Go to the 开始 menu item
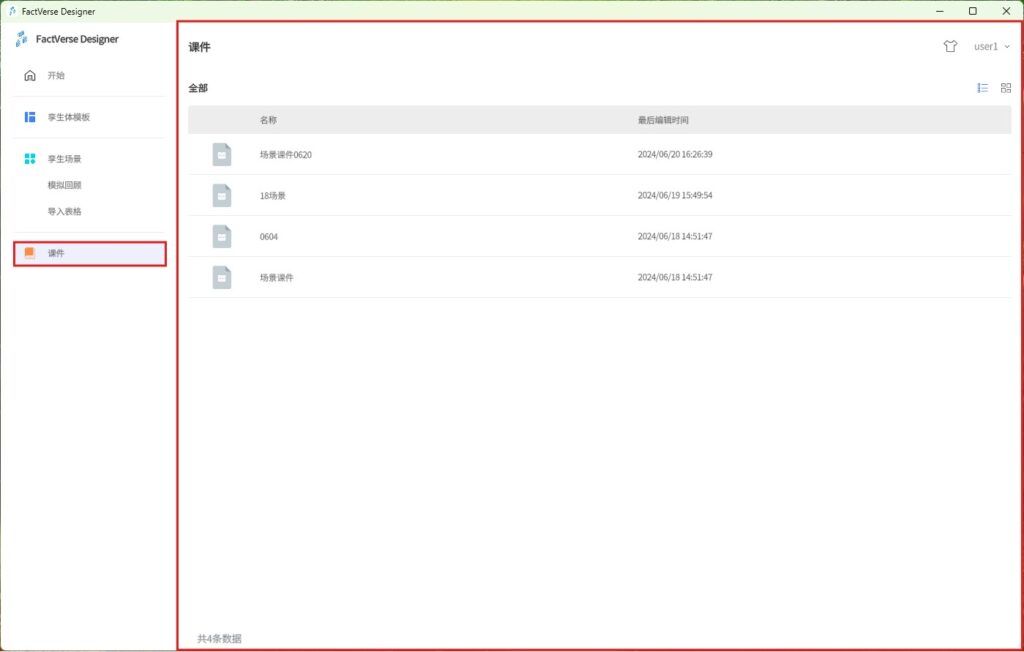 [x=56, y=75]
